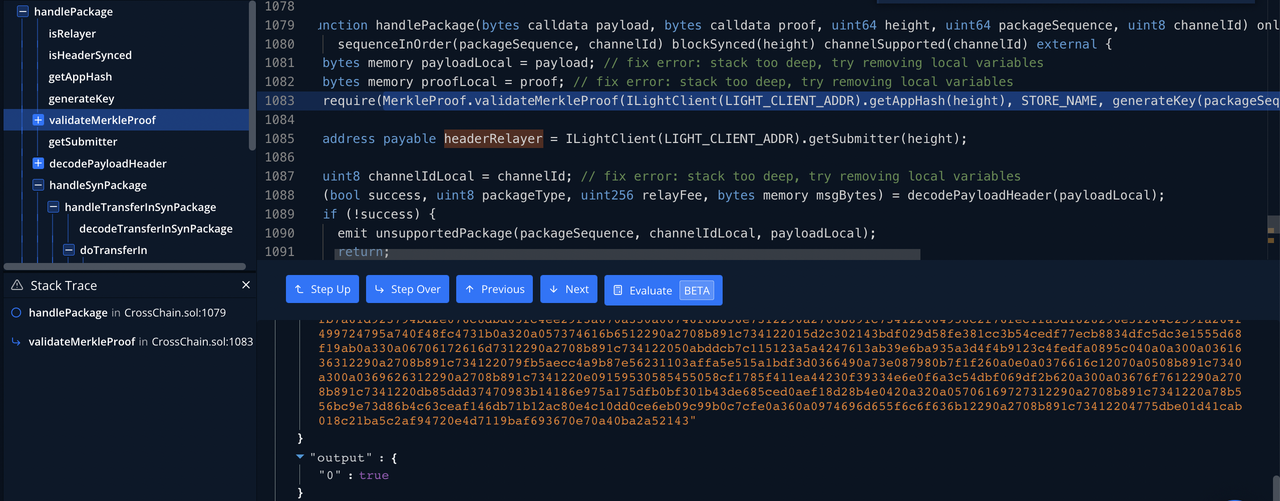The width and height of the screenshot is (1280, 501).
Task: Close the Stack Trace panel
Action: (x=246, y=285)
